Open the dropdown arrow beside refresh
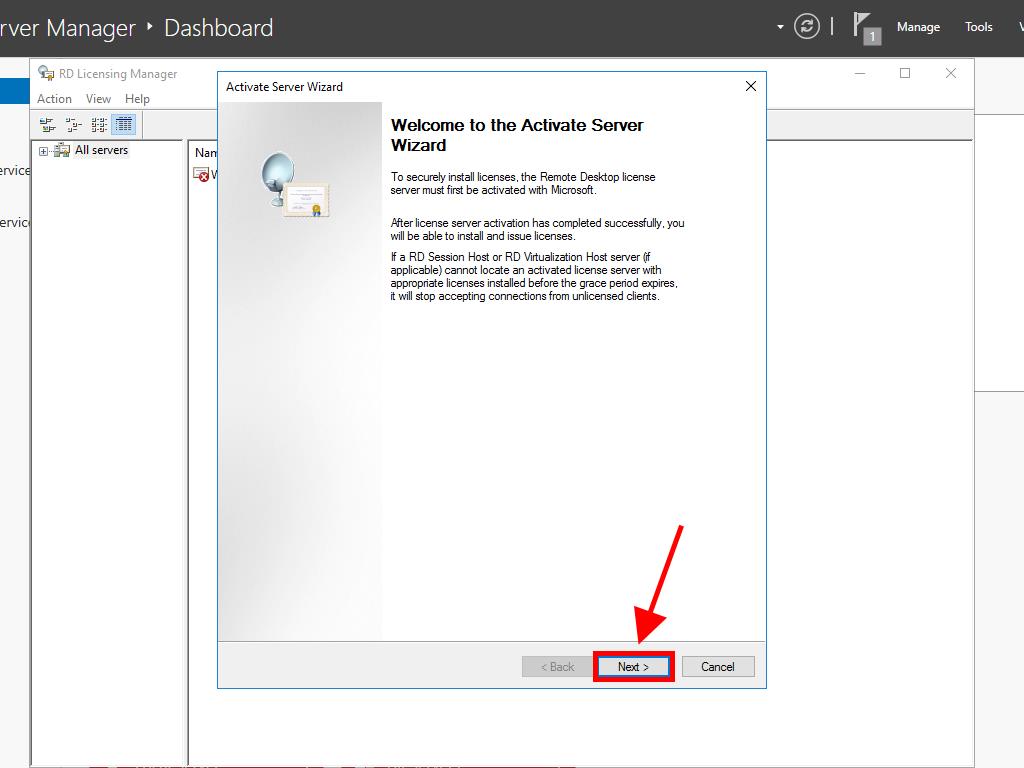Image resolution: width=1024 pixels, height=768 pixels. coord(780,27)
